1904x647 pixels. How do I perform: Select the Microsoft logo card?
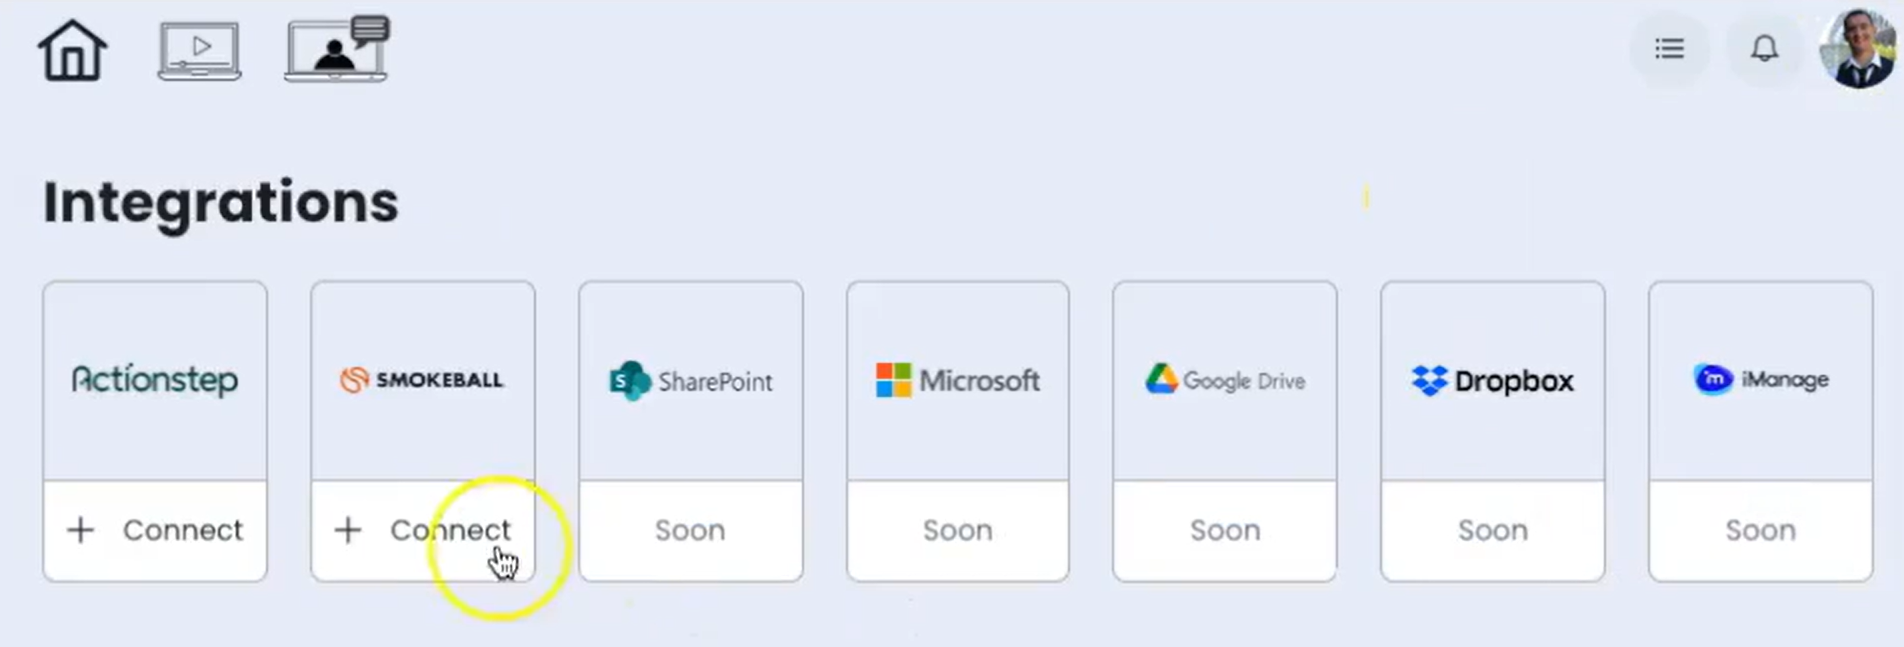click(x=957, y=380)
